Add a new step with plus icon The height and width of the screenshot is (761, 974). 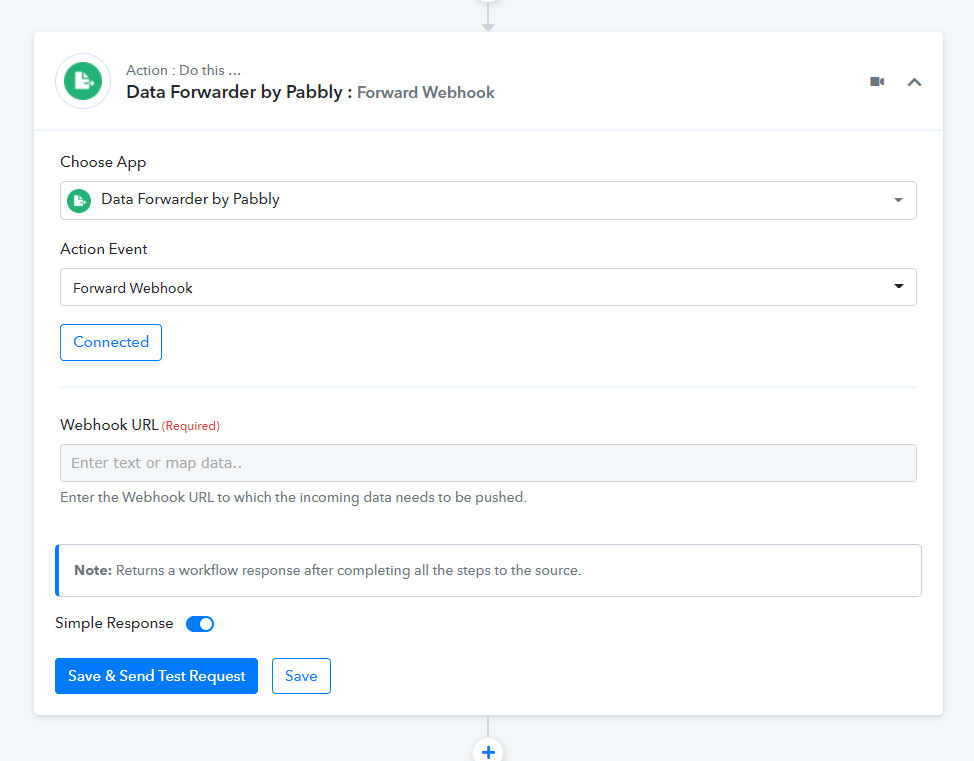(x=488, y=752)
